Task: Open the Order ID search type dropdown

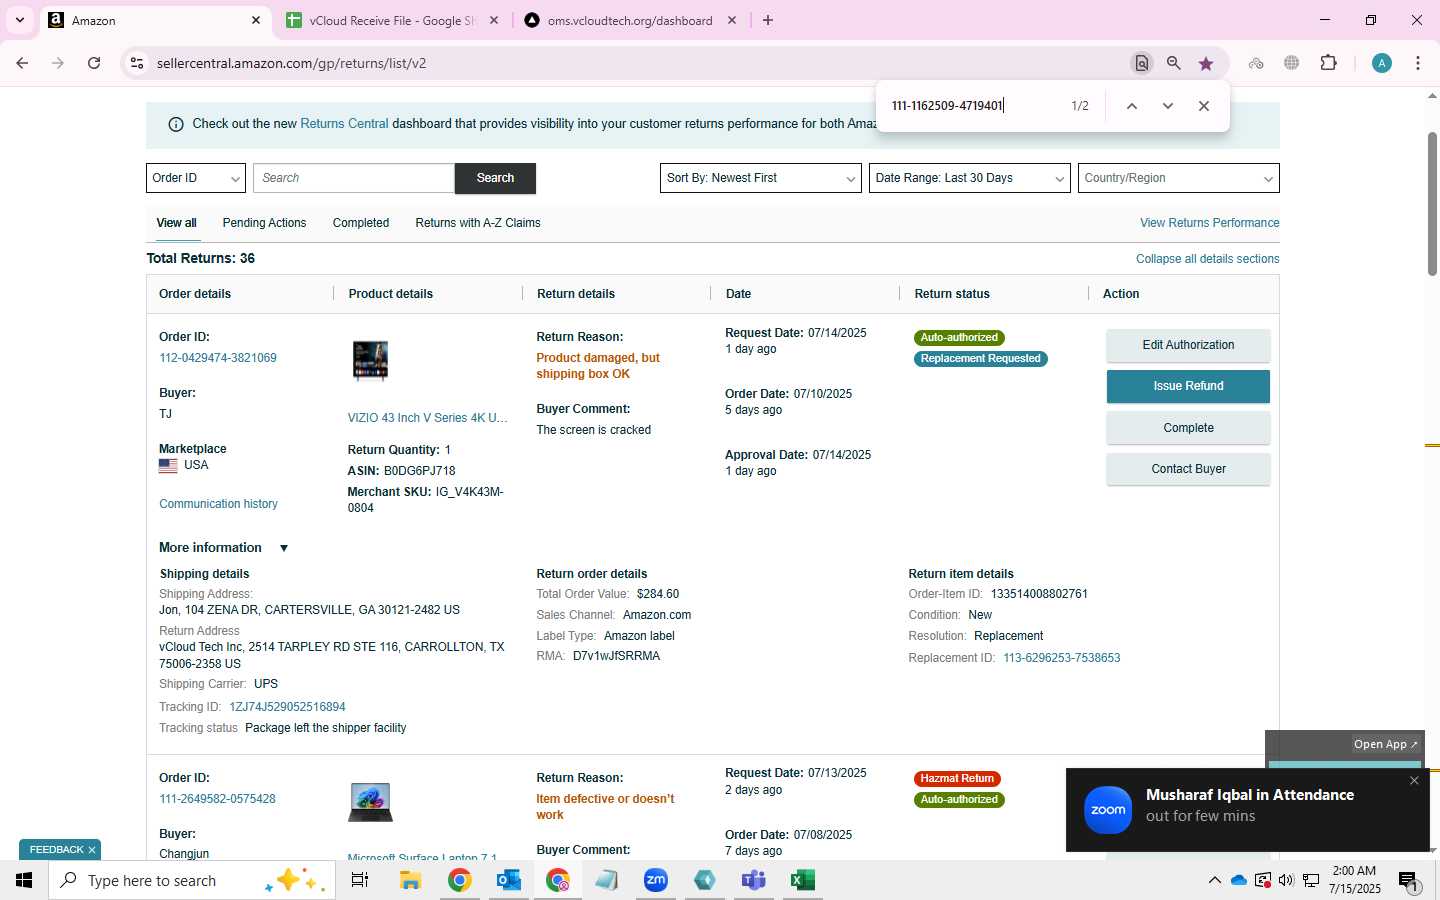Action: 196,178
